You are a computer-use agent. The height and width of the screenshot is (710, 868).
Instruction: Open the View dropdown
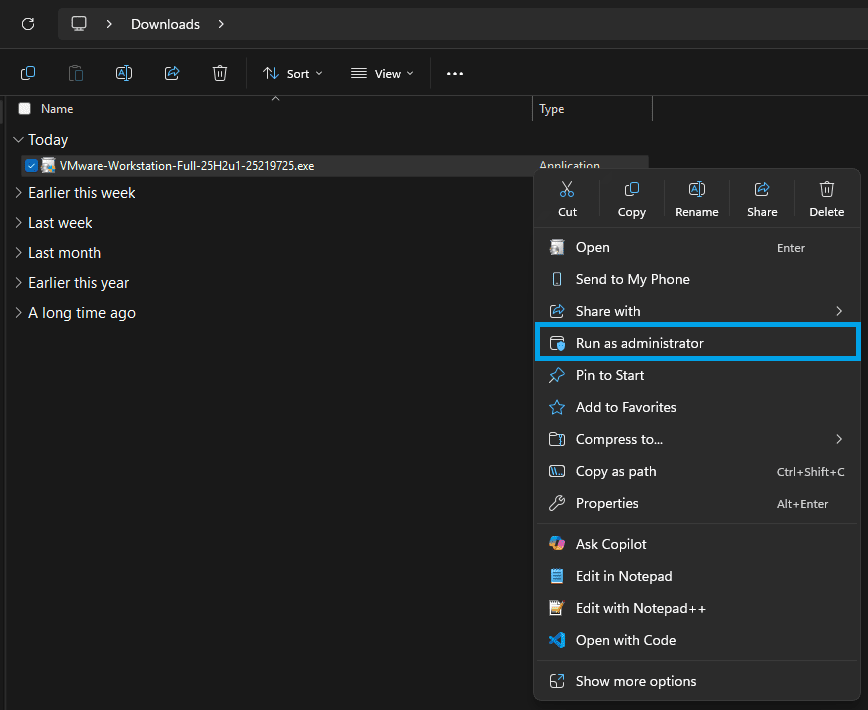pyautogui.click(x=382, y=74)
